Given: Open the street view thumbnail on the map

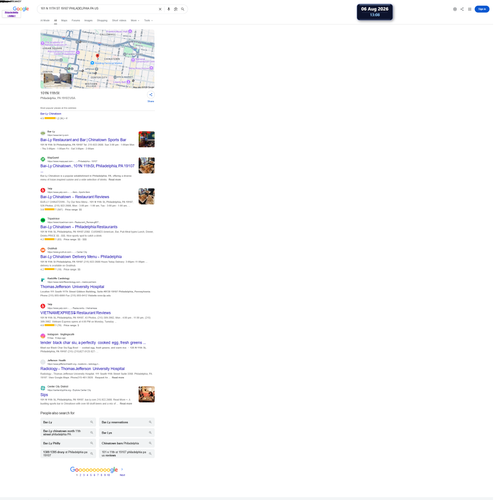Looking at the screenshot, I should (58, 79).
